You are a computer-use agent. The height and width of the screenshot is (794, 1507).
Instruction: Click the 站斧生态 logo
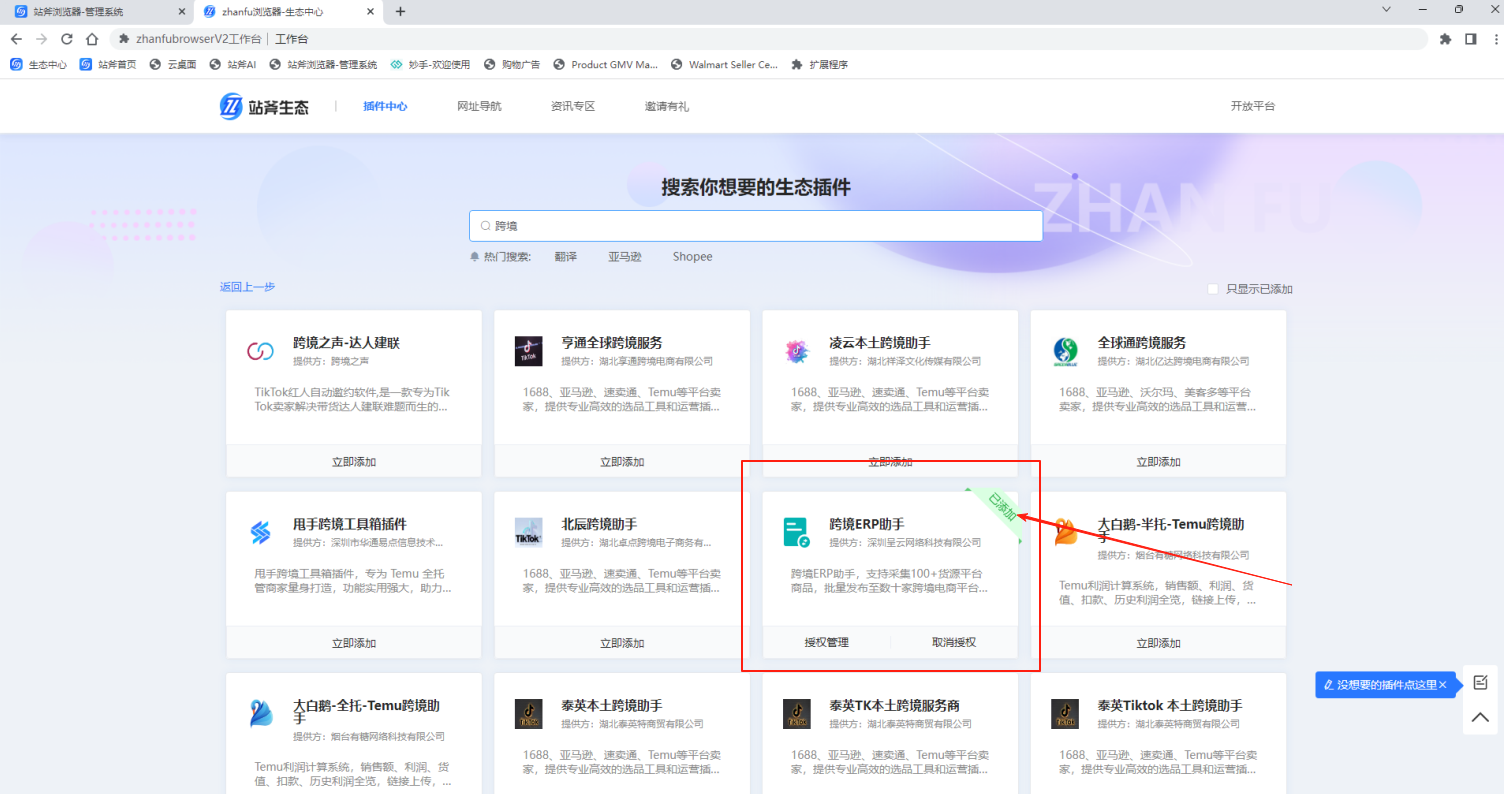click(264, 106)
